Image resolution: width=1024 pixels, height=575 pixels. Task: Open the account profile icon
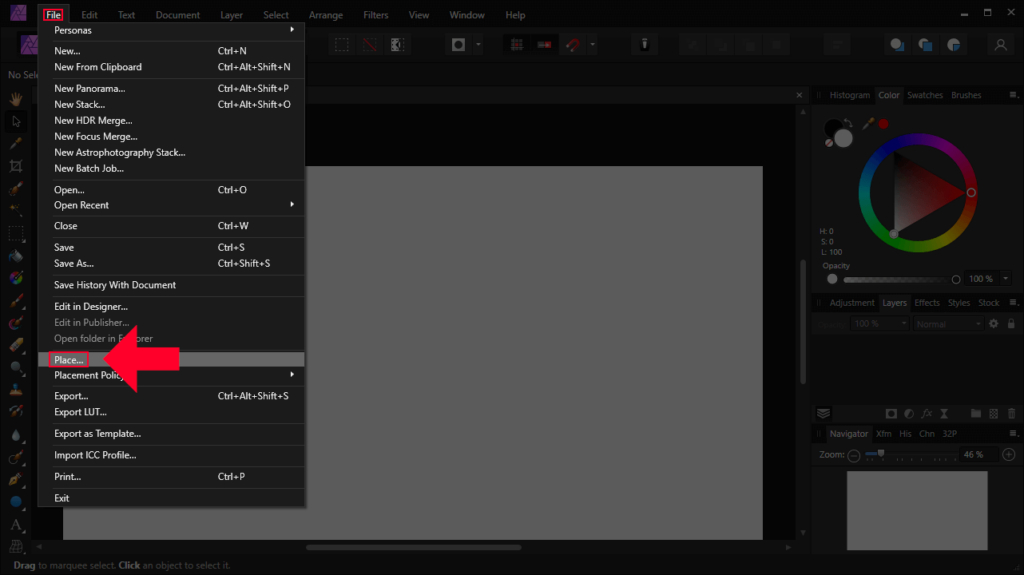coord(999,45)
